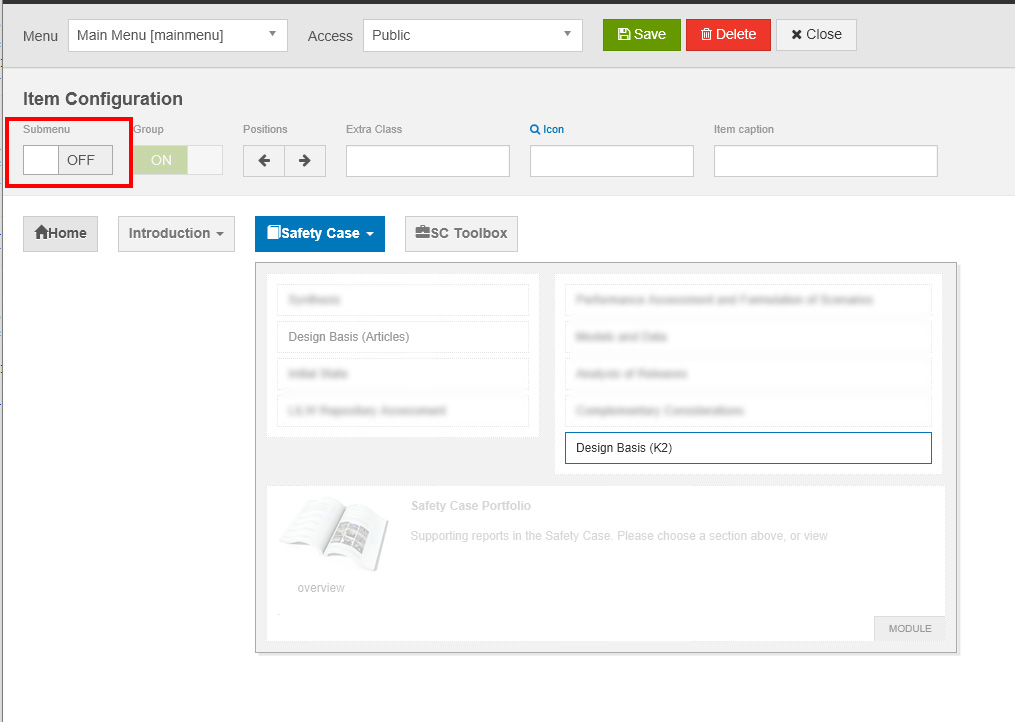Click the overview book thumbnail
This screenshot has height=722, width=1015.
(334, 534)
